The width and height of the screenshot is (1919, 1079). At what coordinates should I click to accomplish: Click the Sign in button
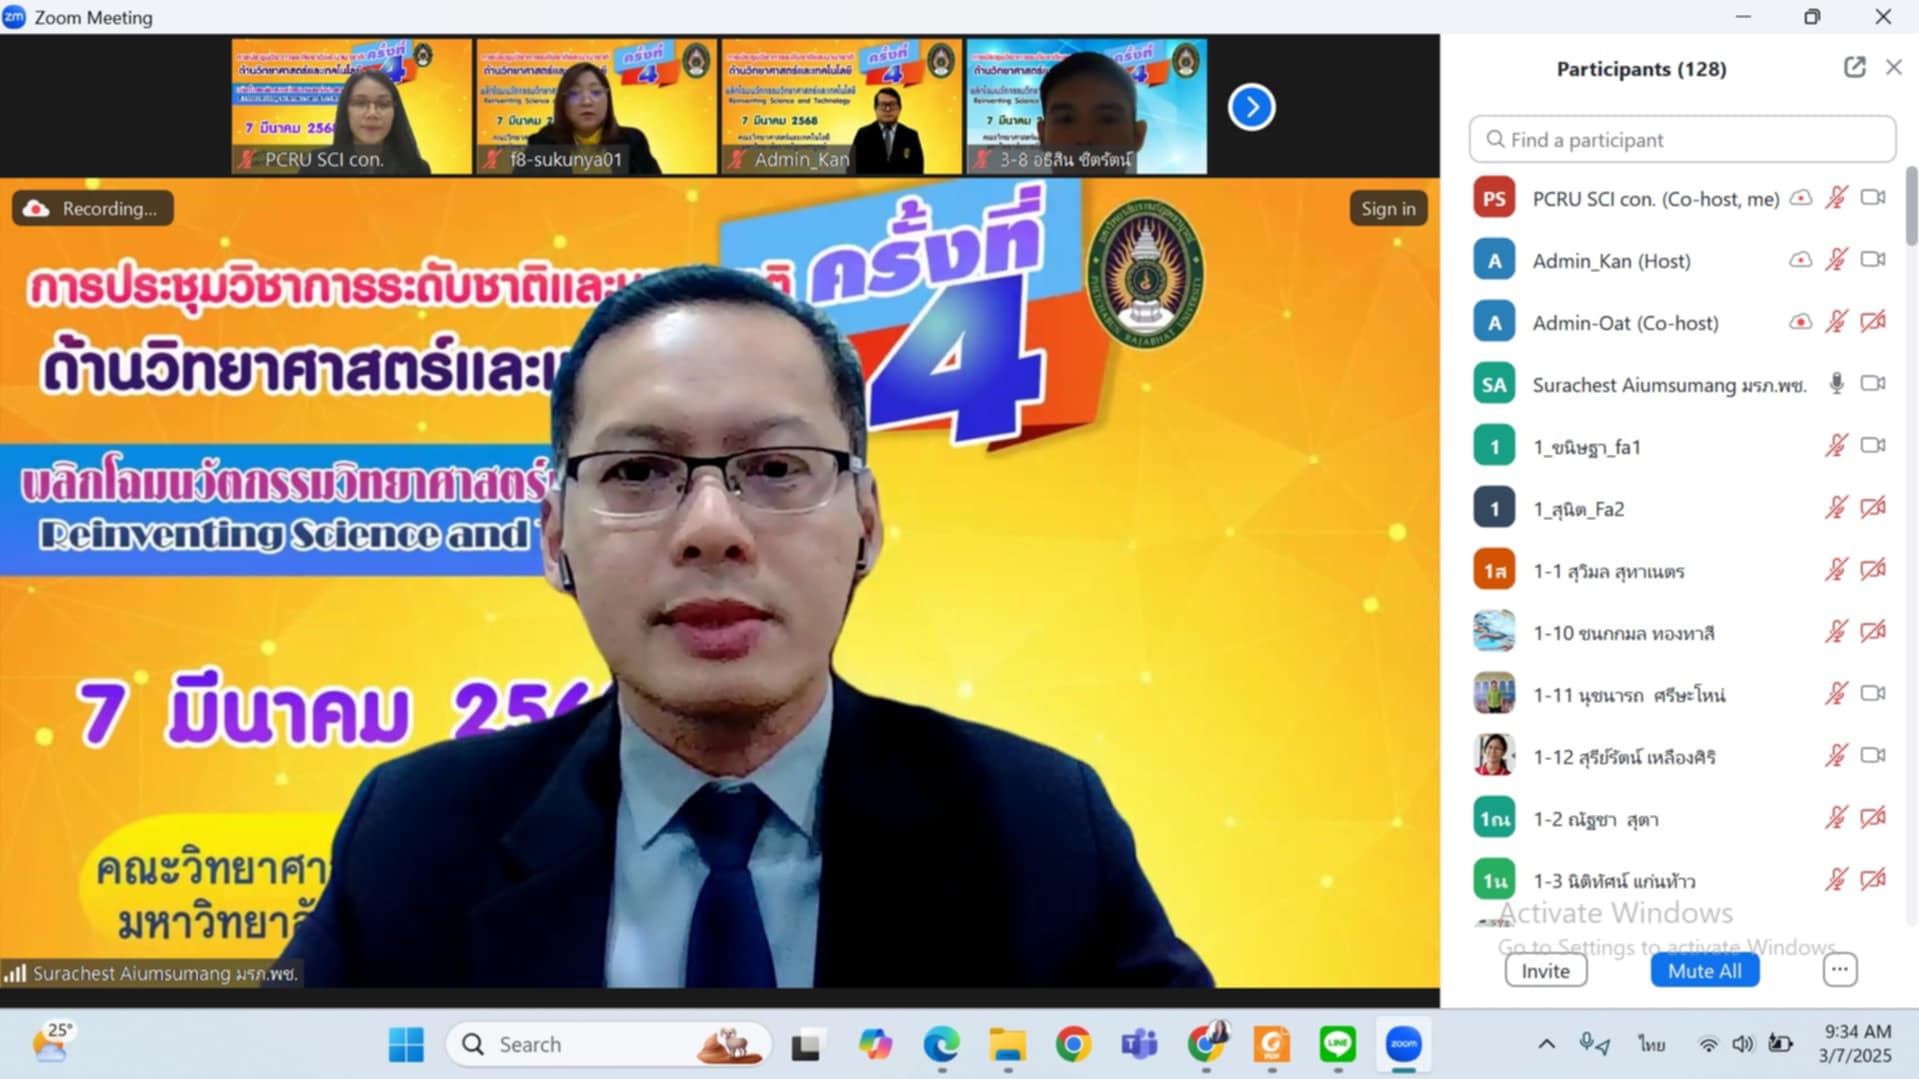(x=1387, y=208)
